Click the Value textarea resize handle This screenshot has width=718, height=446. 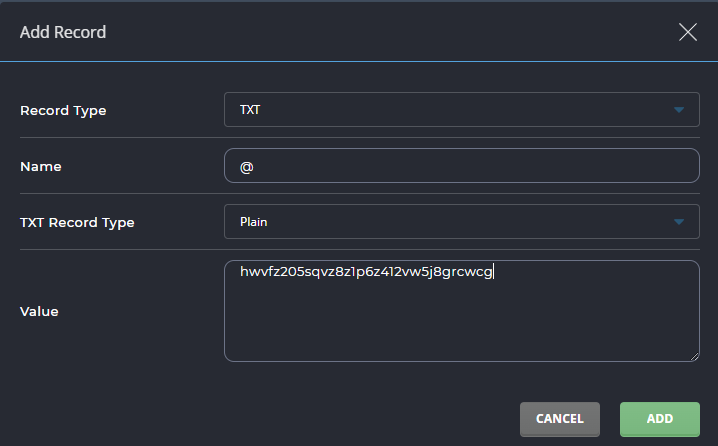pos(694,356)
